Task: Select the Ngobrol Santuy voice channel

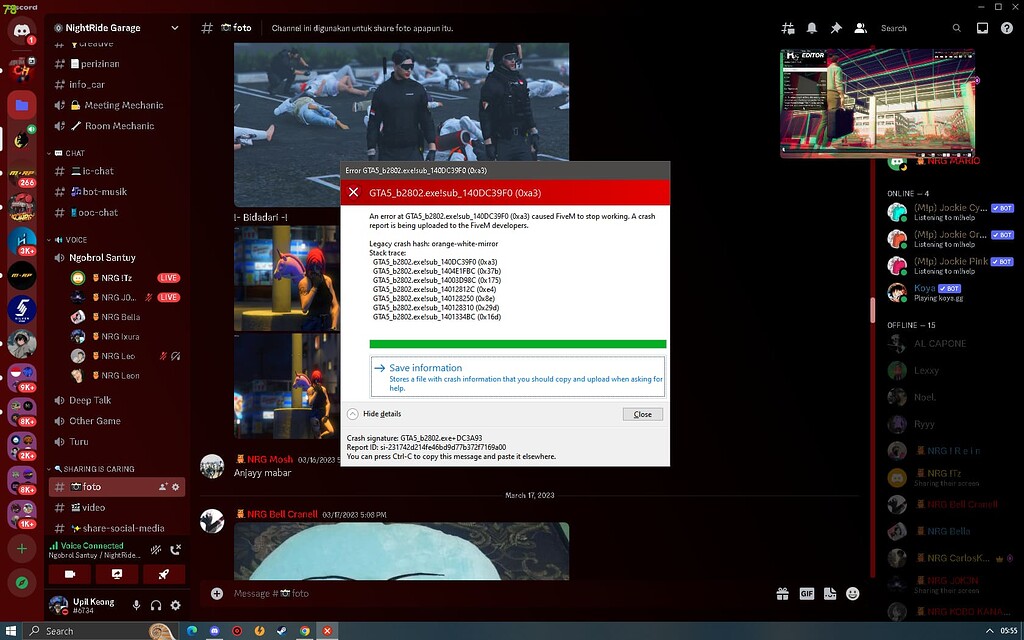Action: pos(116,258)
